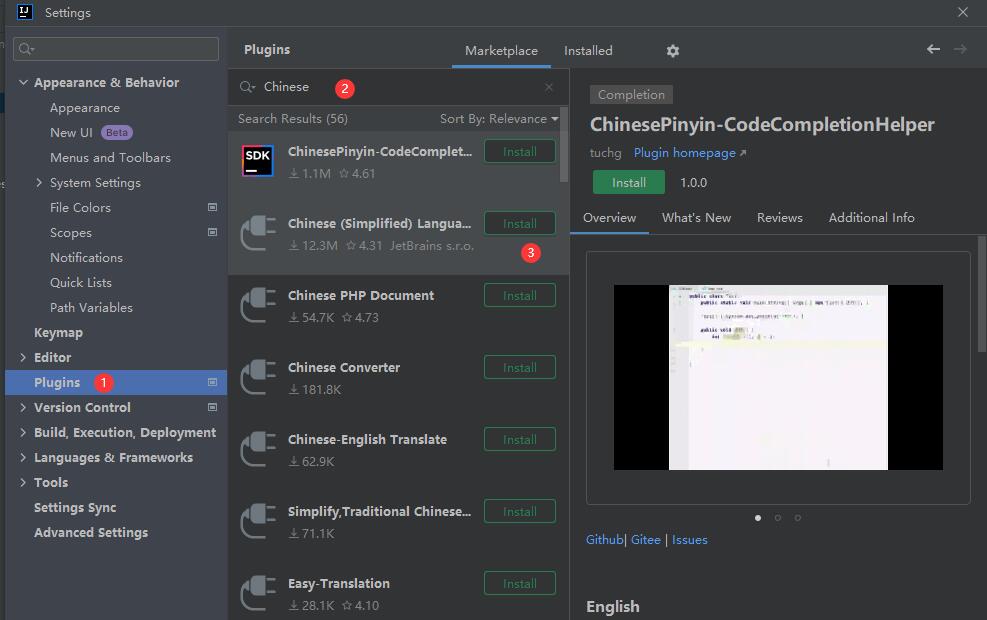Click the plugin preview screenshot

point(778,377)
